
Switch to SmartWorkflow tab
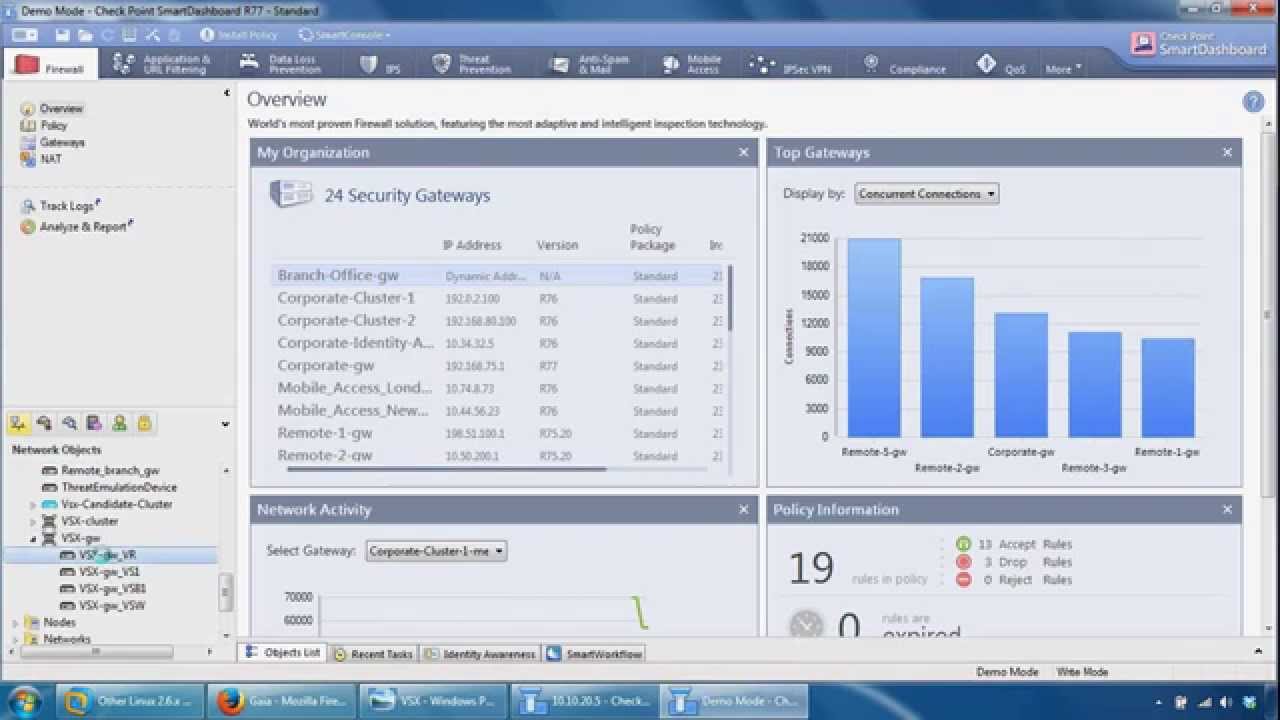click(595, 653)
